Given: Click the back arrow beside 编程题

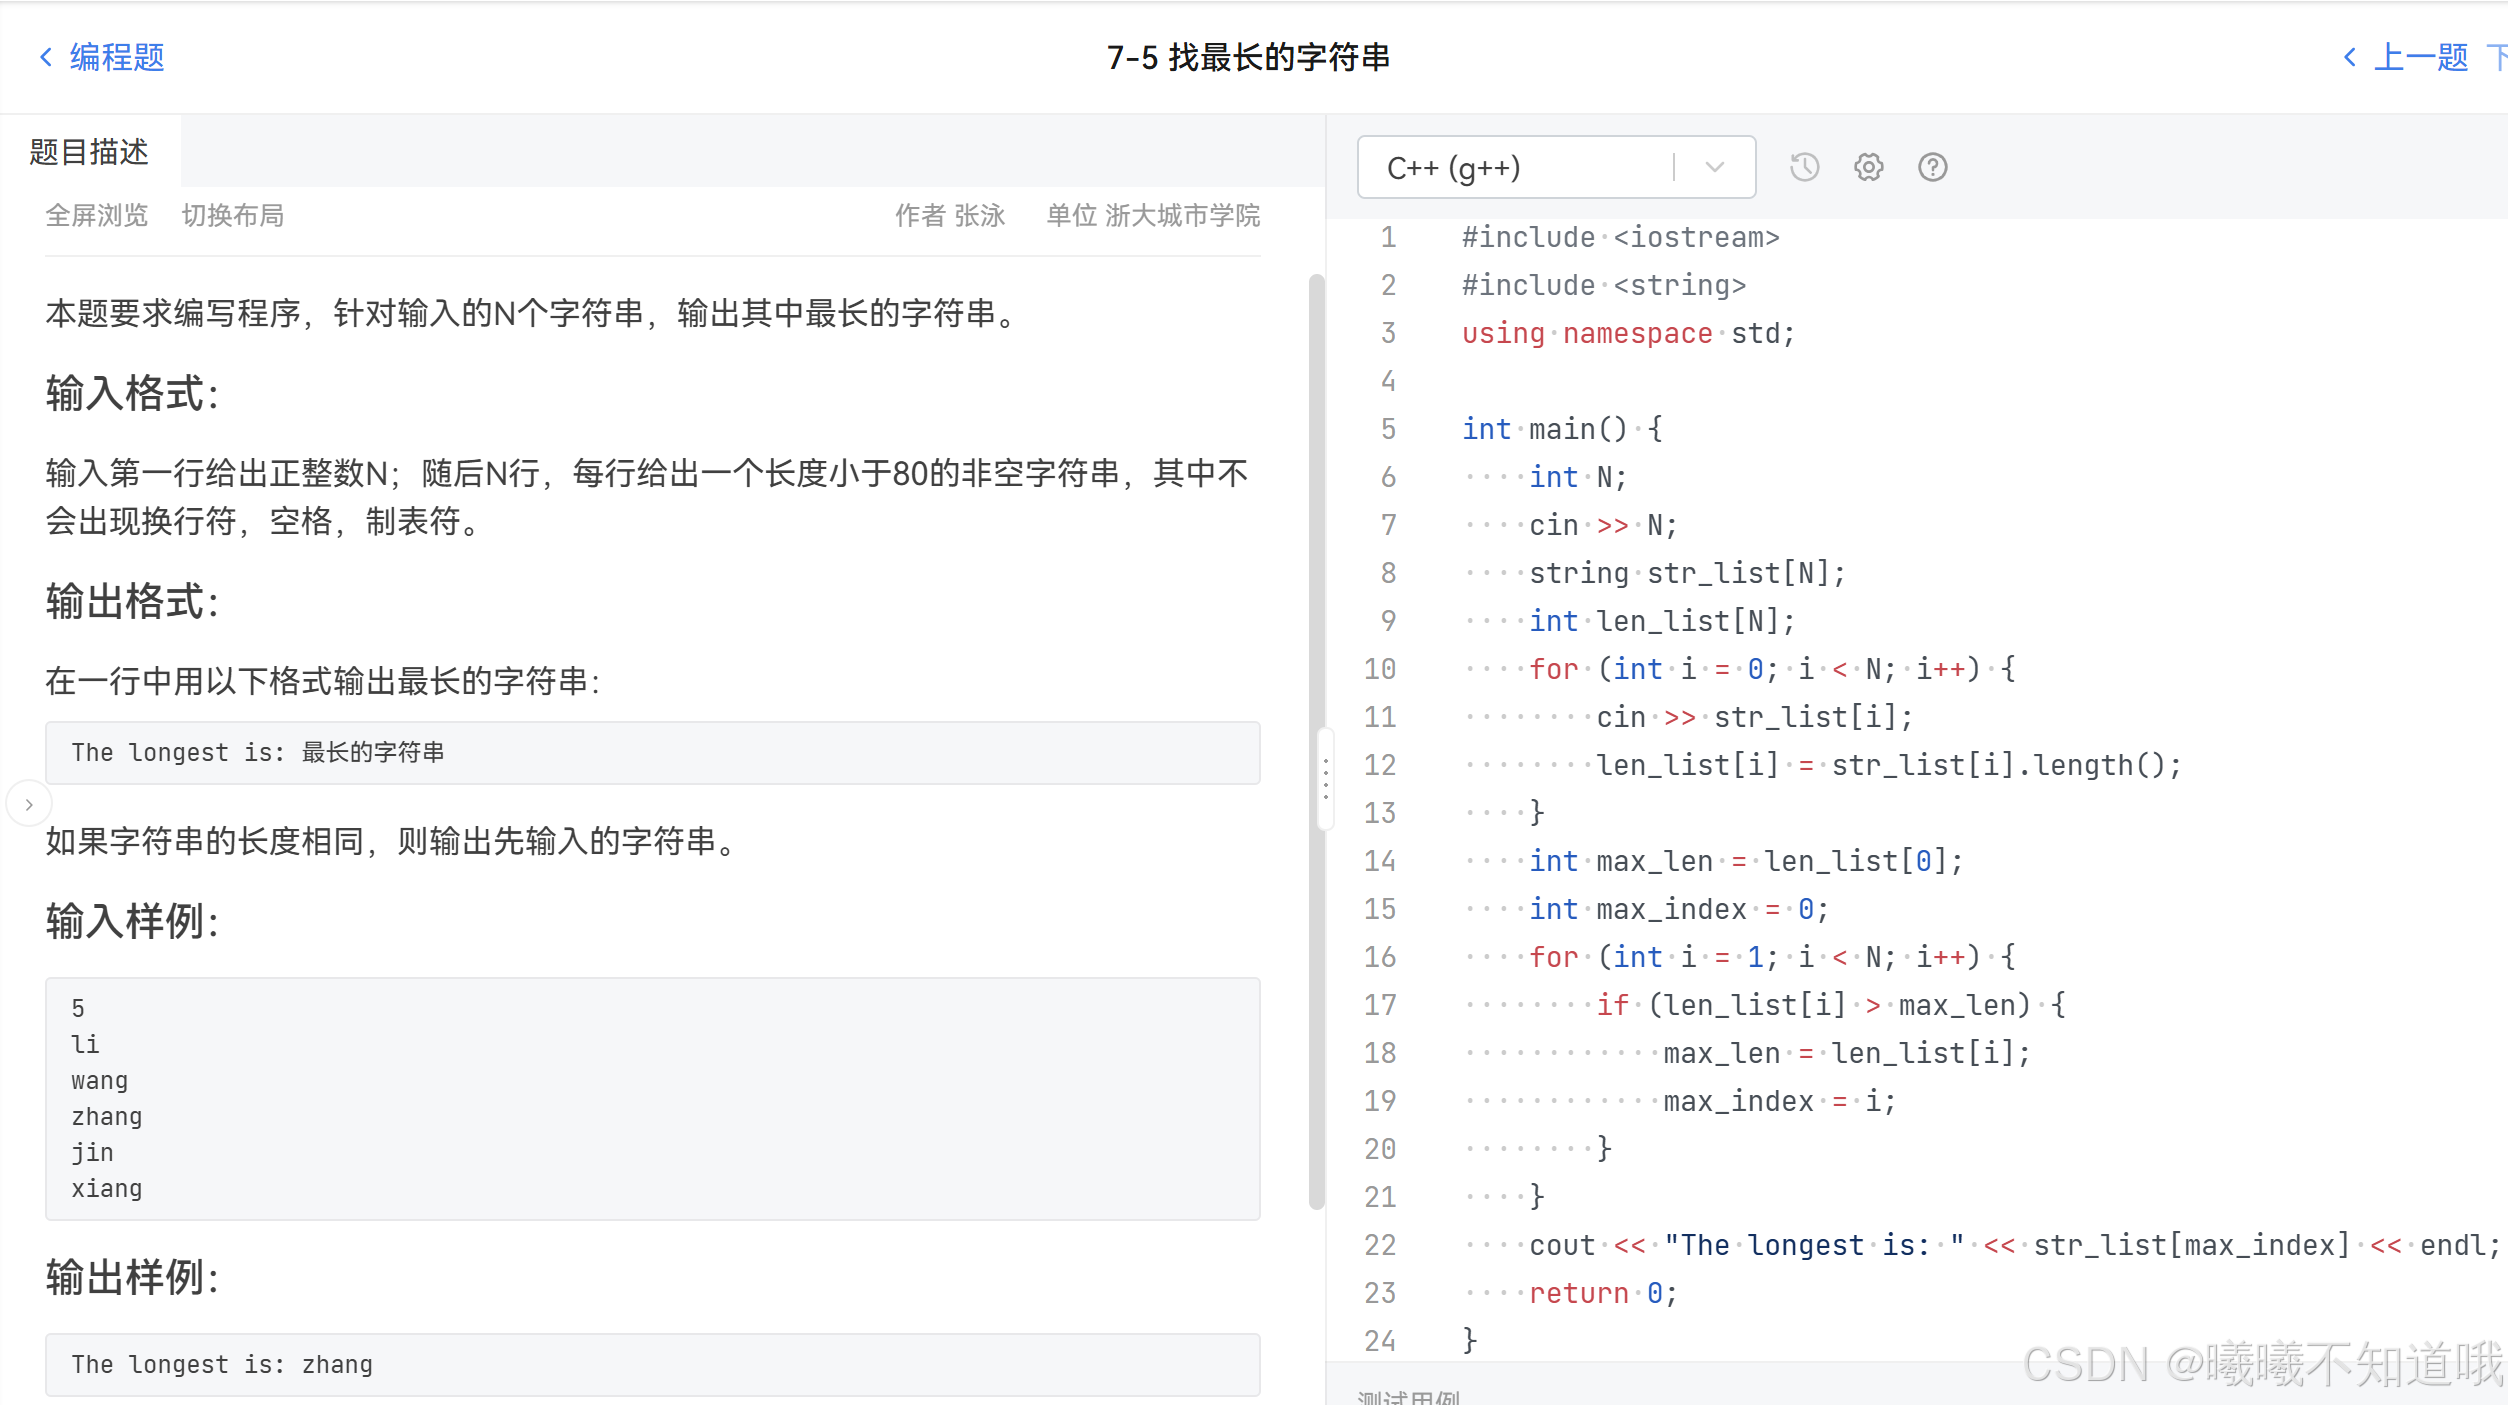Looking at the screenshot, I should pyautogui.click(x=46, y=57).
